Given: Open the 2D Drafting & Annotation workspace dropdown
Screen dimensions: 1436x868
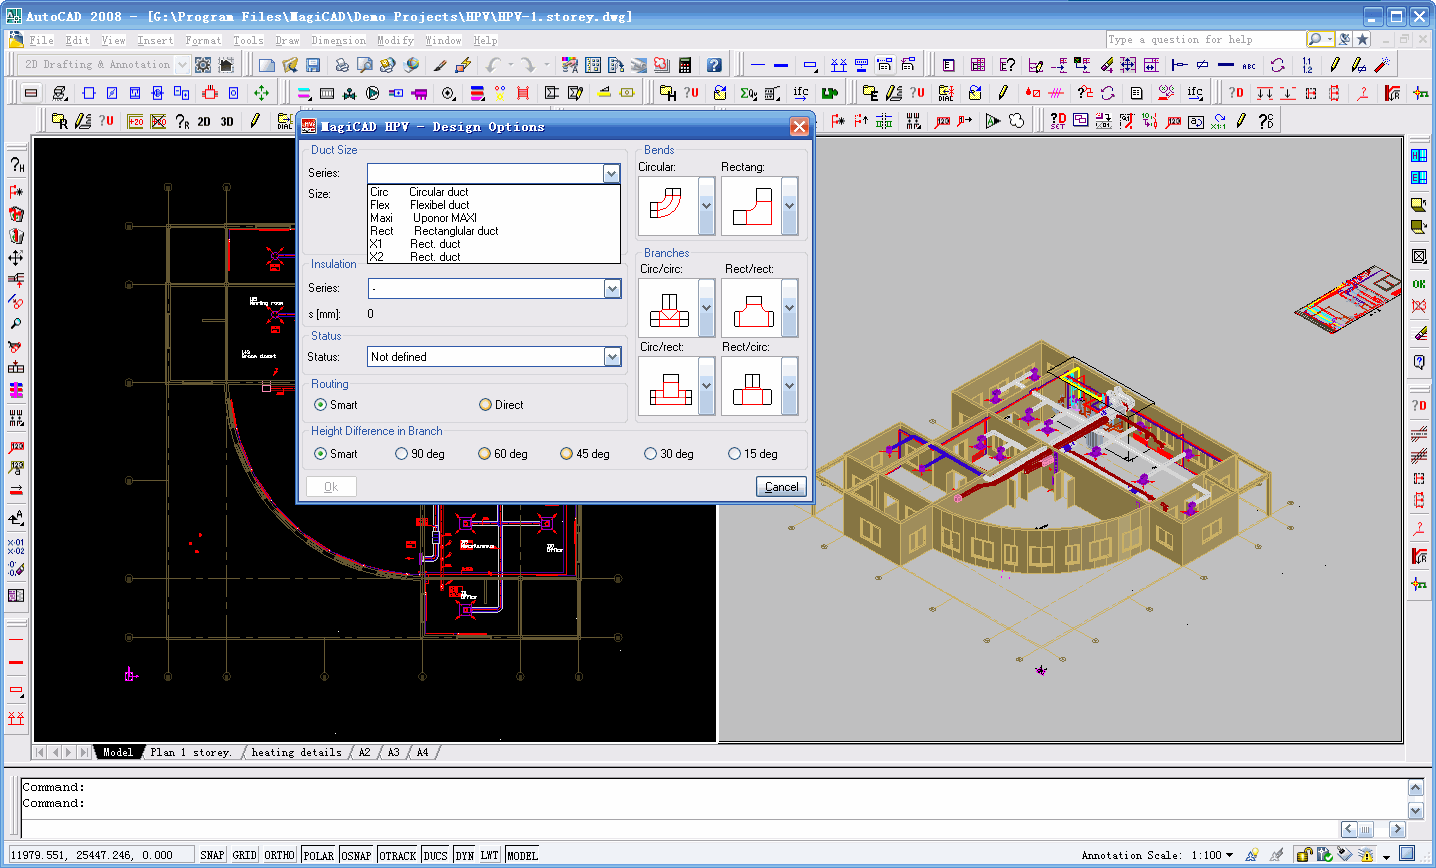Looking at the screenshot, I should (182, 65).
